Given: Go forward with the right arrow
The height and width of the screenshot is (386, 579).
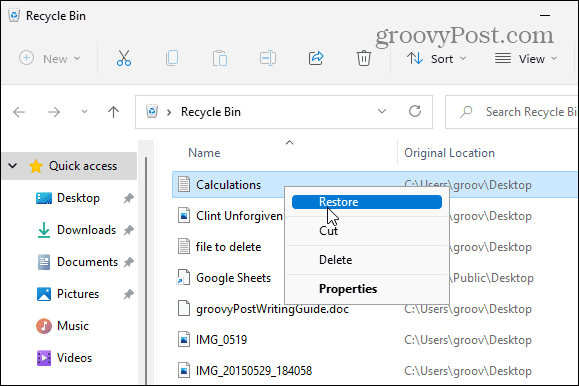Looking at the screenshot, I should click(54, 112).
